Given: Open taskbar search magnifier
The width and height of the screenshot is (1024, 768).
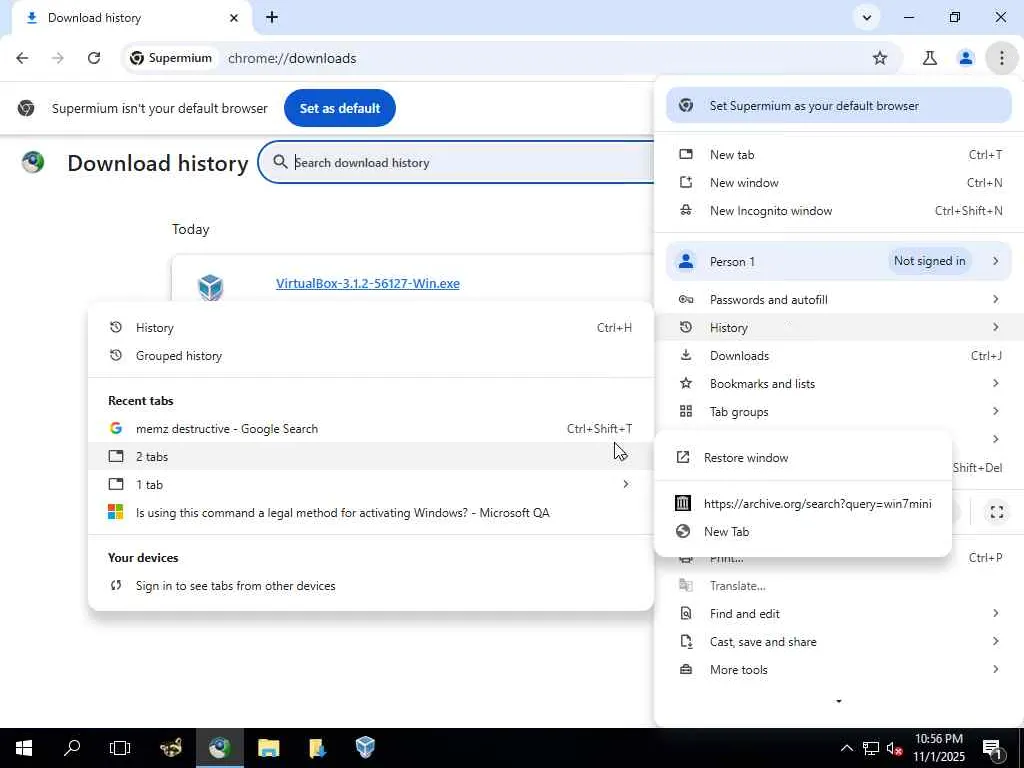Looking at the screenshot, I should [x=72, y=748].
